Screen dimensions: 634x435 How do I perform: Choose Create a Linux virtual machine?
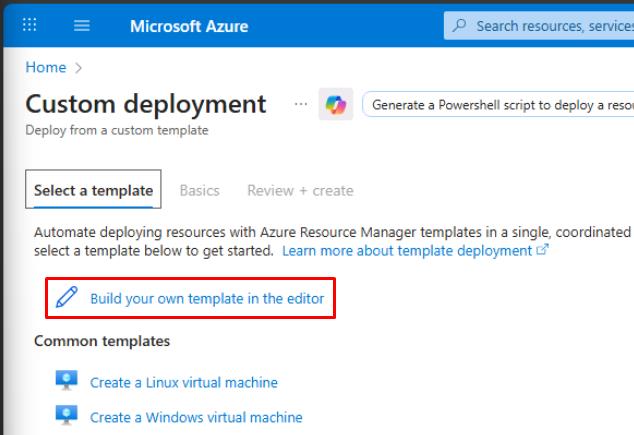[184, 382]
